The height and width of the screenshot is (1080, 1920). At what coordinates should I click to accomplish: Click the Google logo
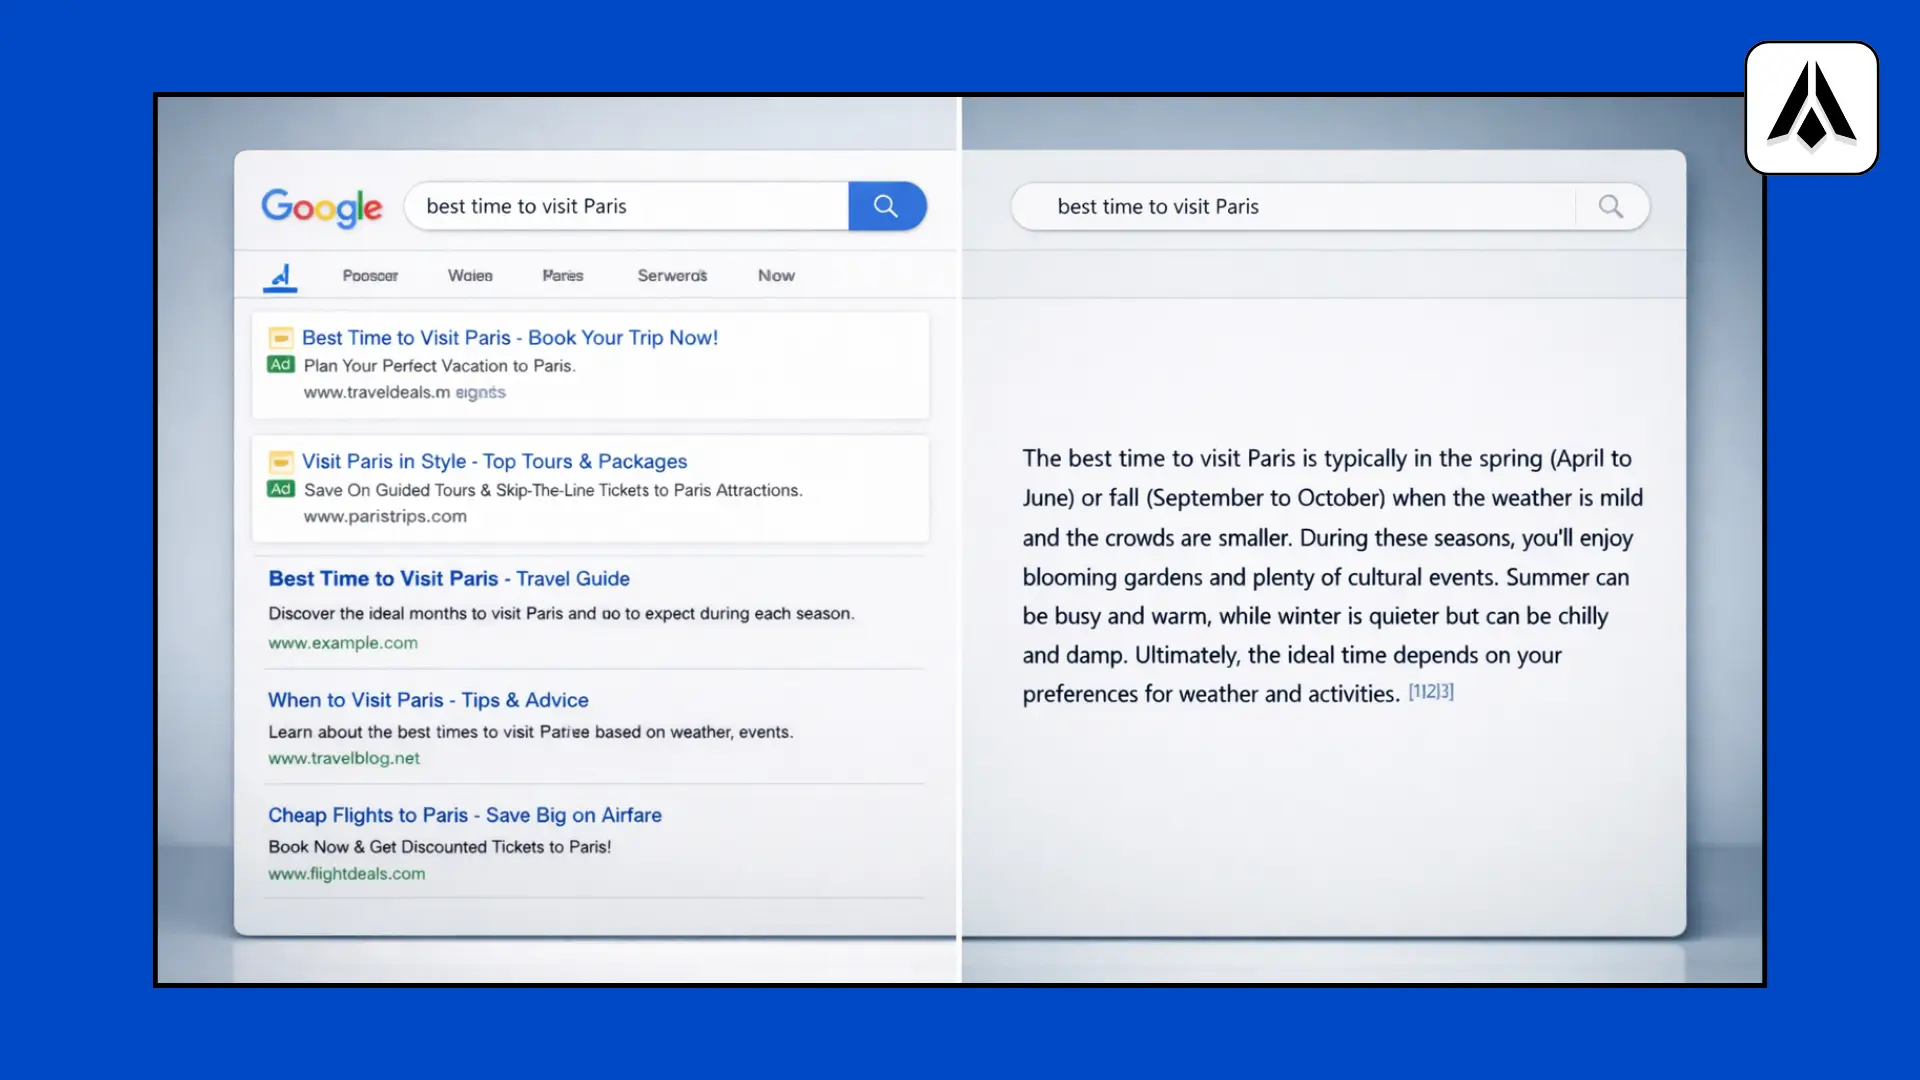tap(321, 207)
